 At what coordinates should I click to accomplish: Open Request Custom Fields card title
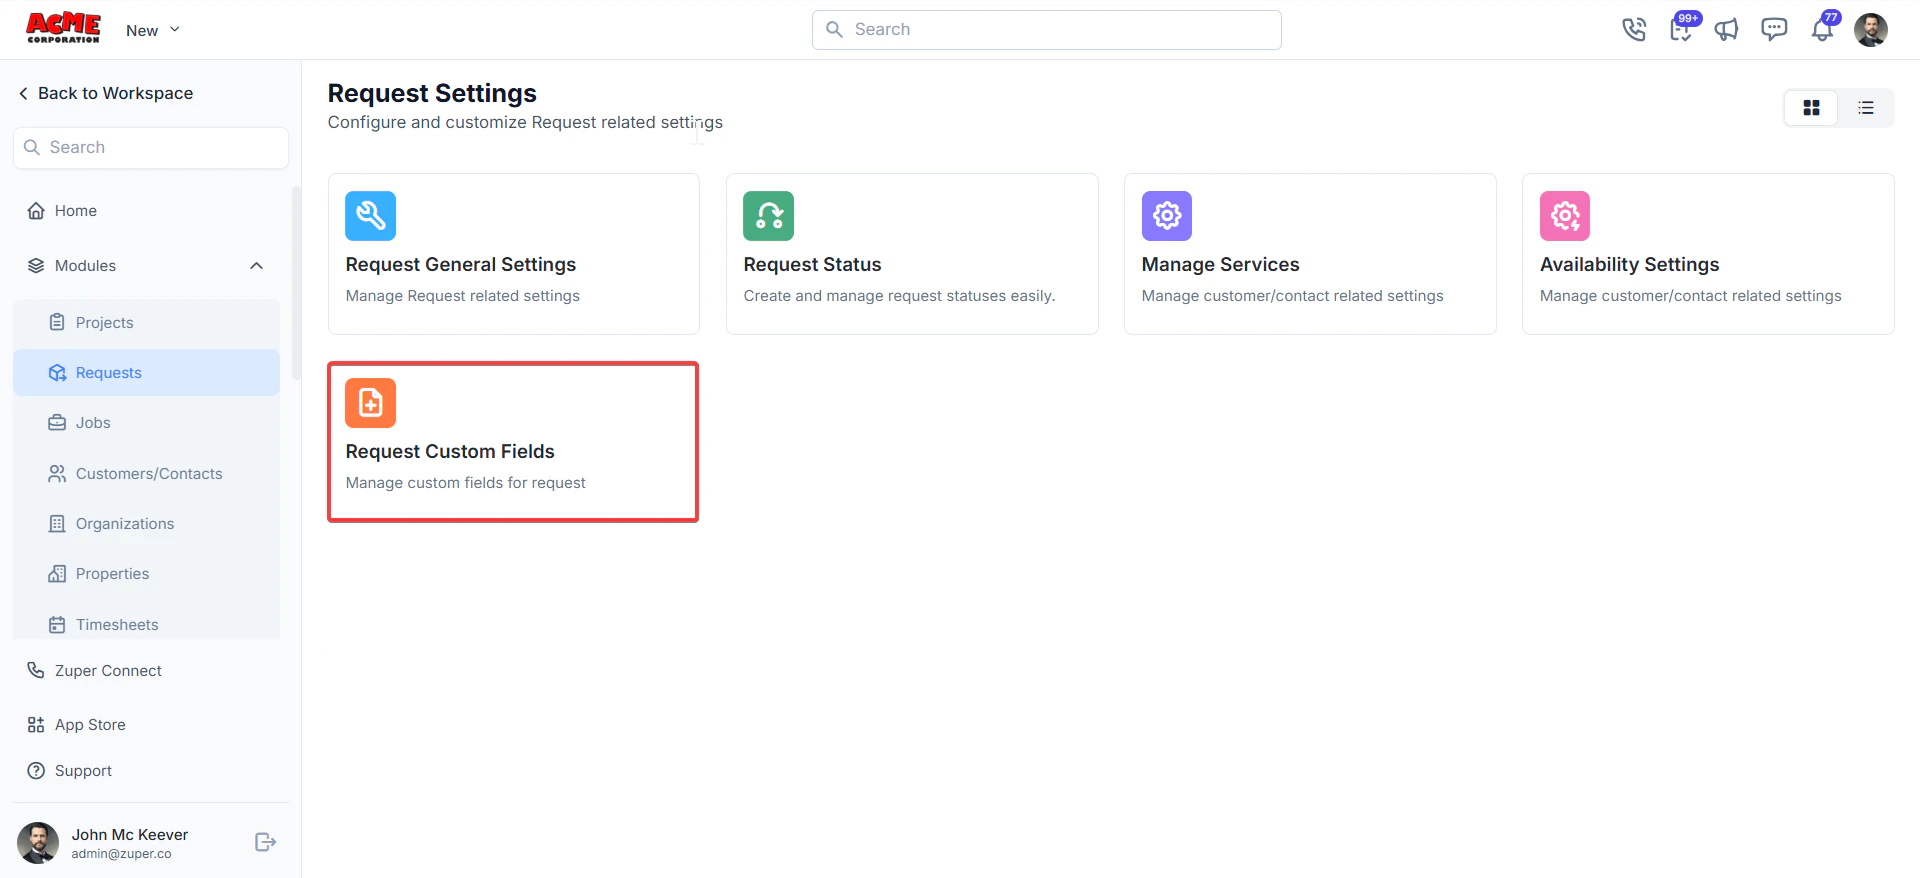click(x=450, y=451)
